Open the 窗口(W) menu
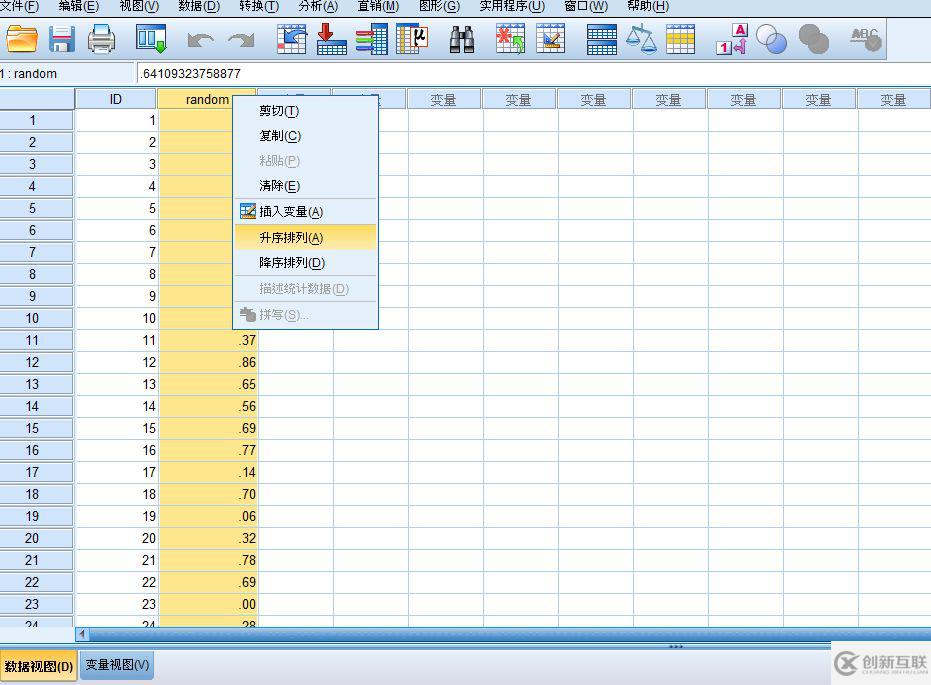The width and height of the screenshot is (931, 685). click(x=586, y=7)
